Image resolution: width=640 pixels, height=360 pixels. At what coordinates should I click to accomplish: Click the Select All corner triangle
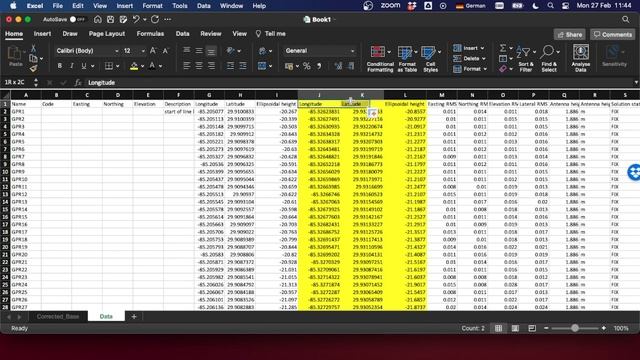5,95
